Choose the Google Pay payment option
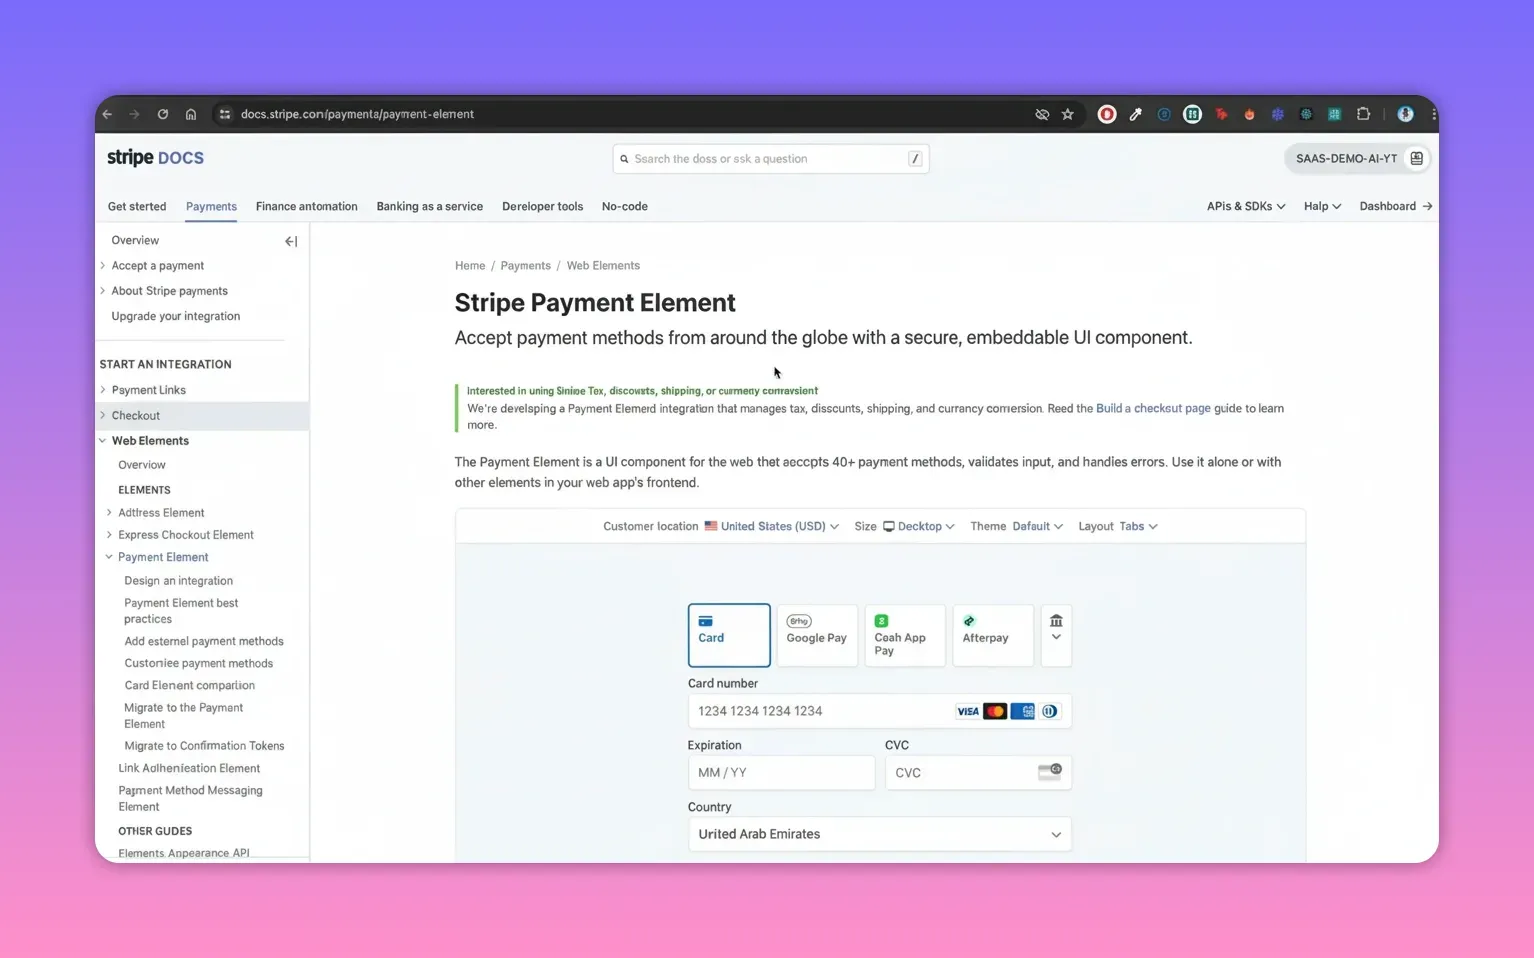 (816, 634)
